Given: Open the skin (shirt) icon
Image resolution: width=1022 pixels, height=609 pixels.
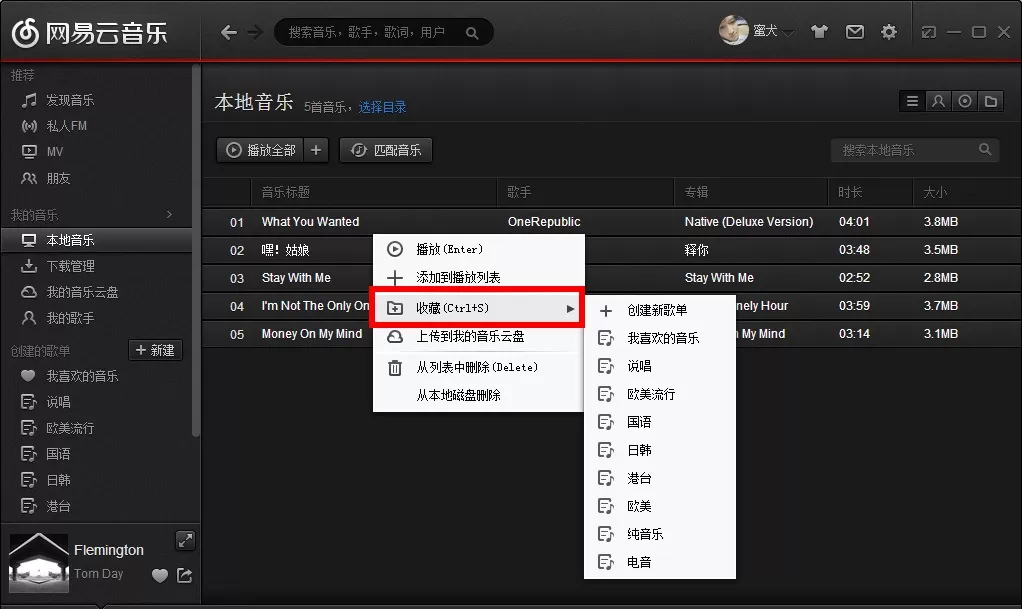Looking at the screenshot, I should pos(819,31).
